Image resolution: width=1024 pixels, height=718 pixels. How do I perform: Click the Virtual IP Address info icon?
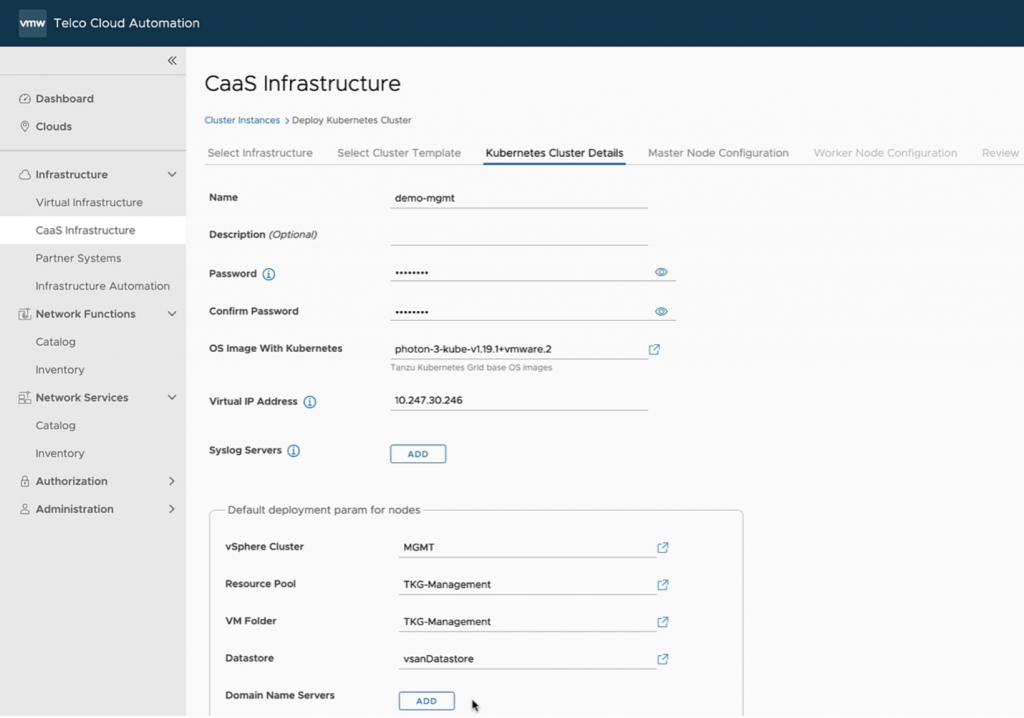(309, 402)
